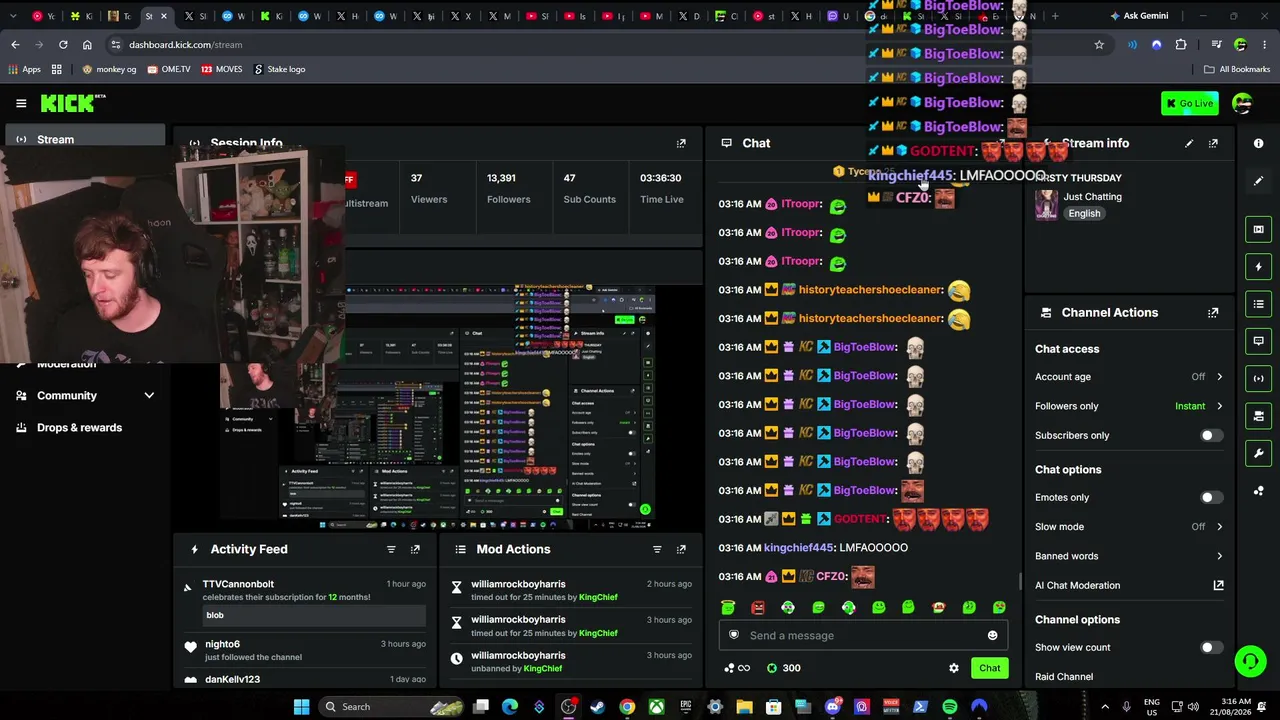
Task: Click GODTENT username in chat
Action: (861, 519)
